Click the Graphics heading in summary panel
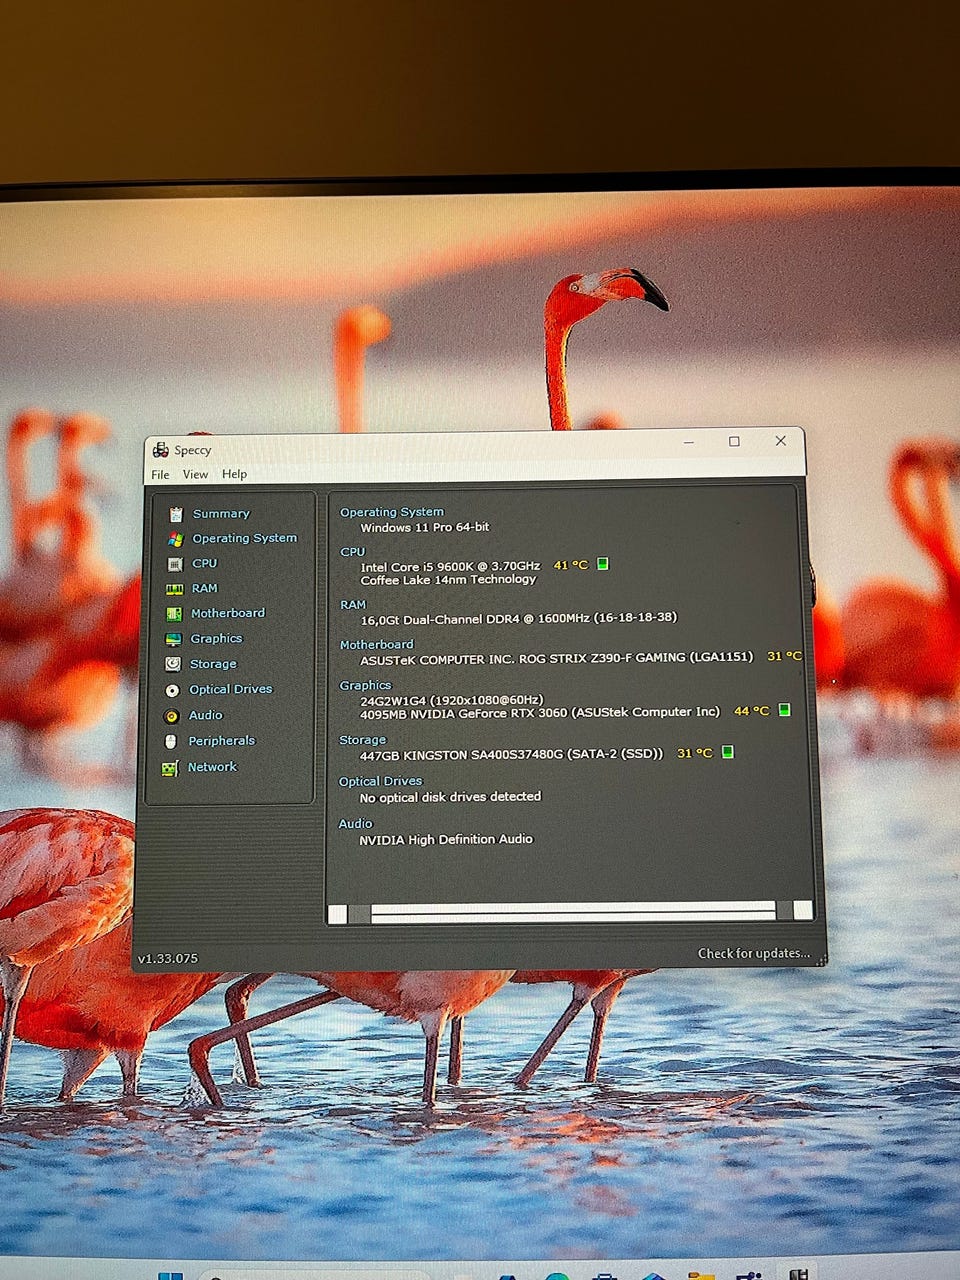 [365, 685]
